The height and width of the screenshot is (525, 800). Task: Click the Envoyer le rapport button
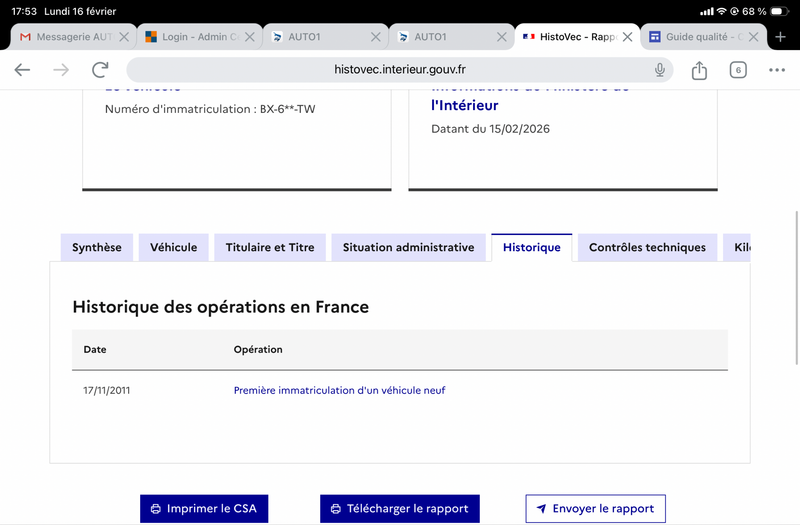[595, 509]
